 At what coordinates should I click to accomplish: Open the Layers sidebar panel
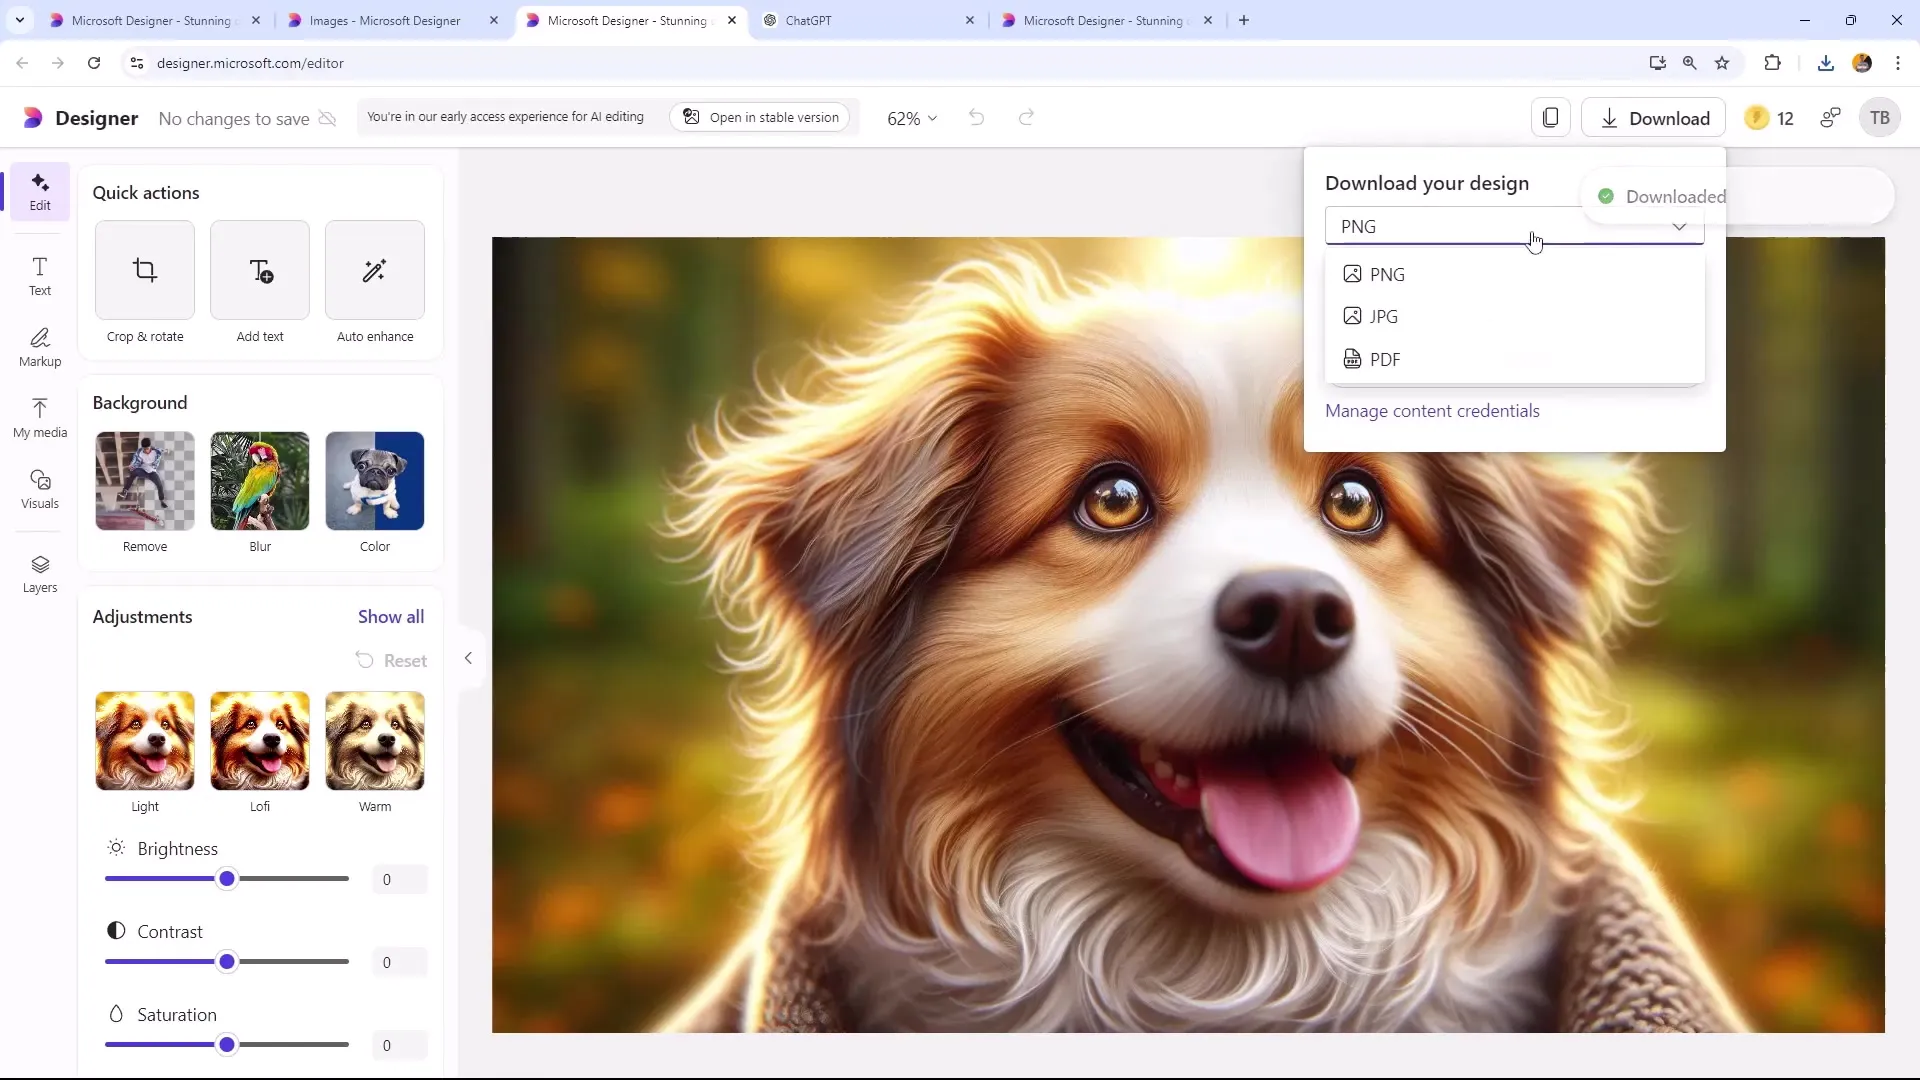pos(40,574)
